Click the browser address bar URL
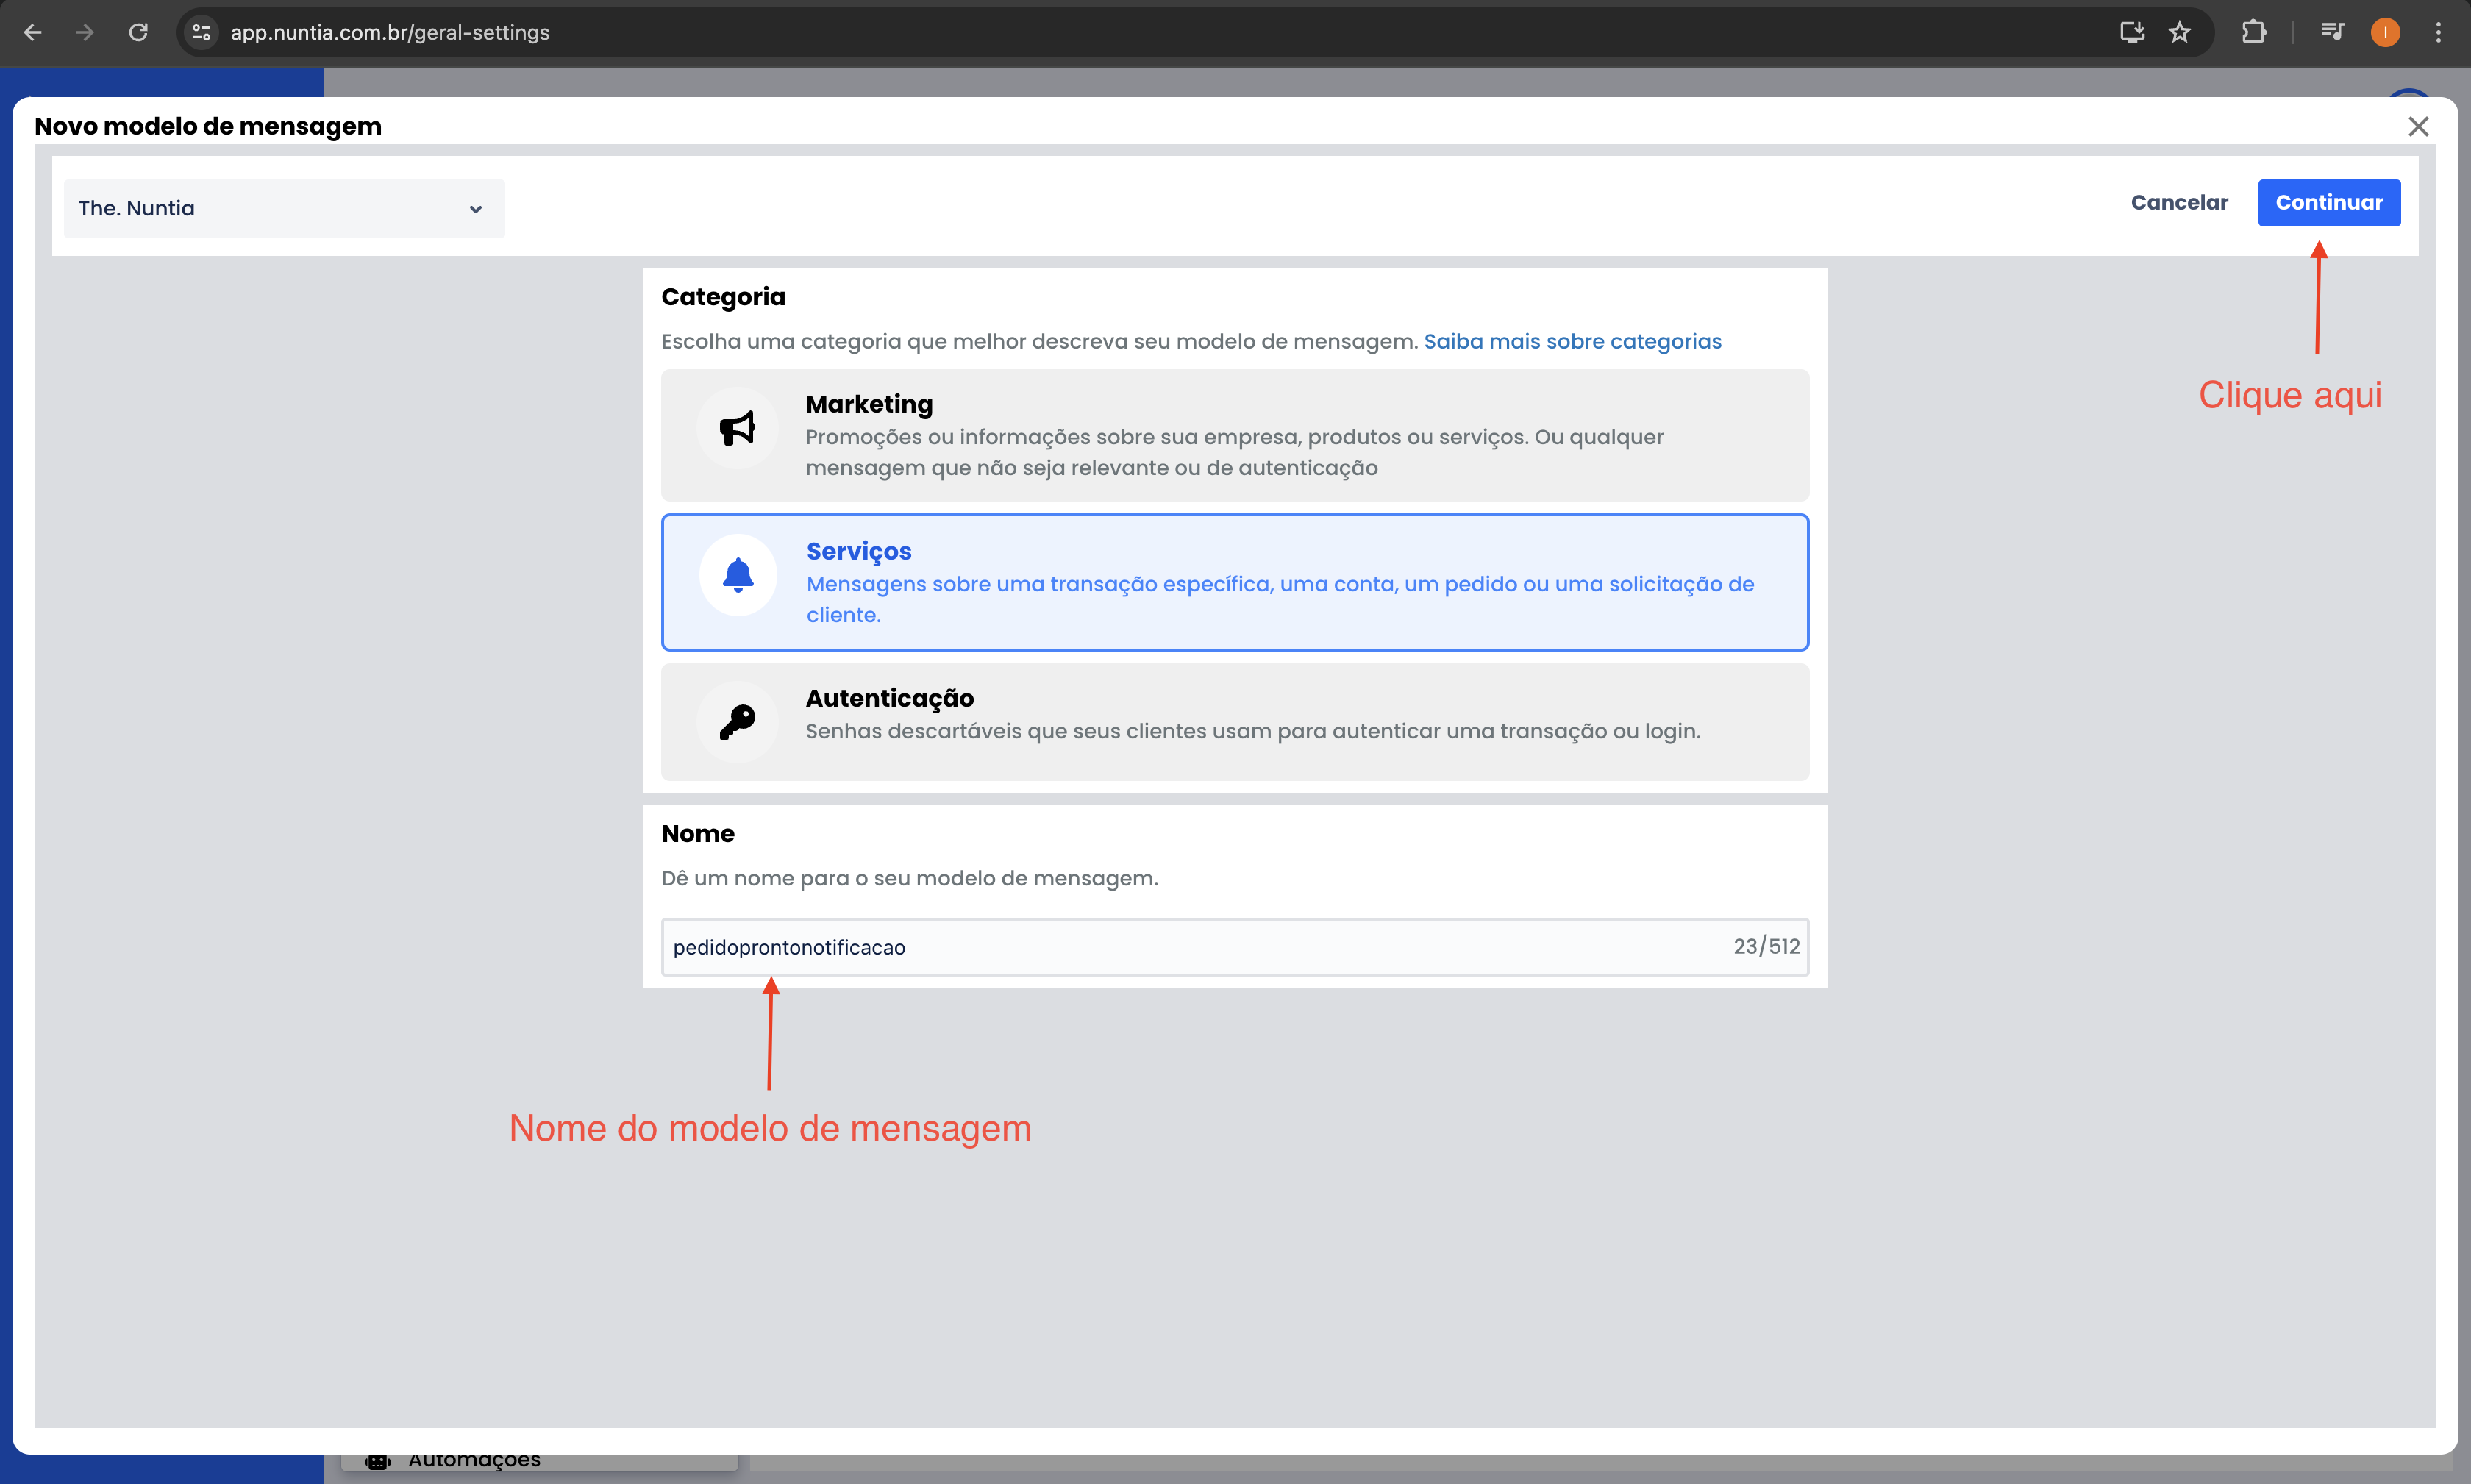Screen dimensions: 2471x1484 point(390,33)
